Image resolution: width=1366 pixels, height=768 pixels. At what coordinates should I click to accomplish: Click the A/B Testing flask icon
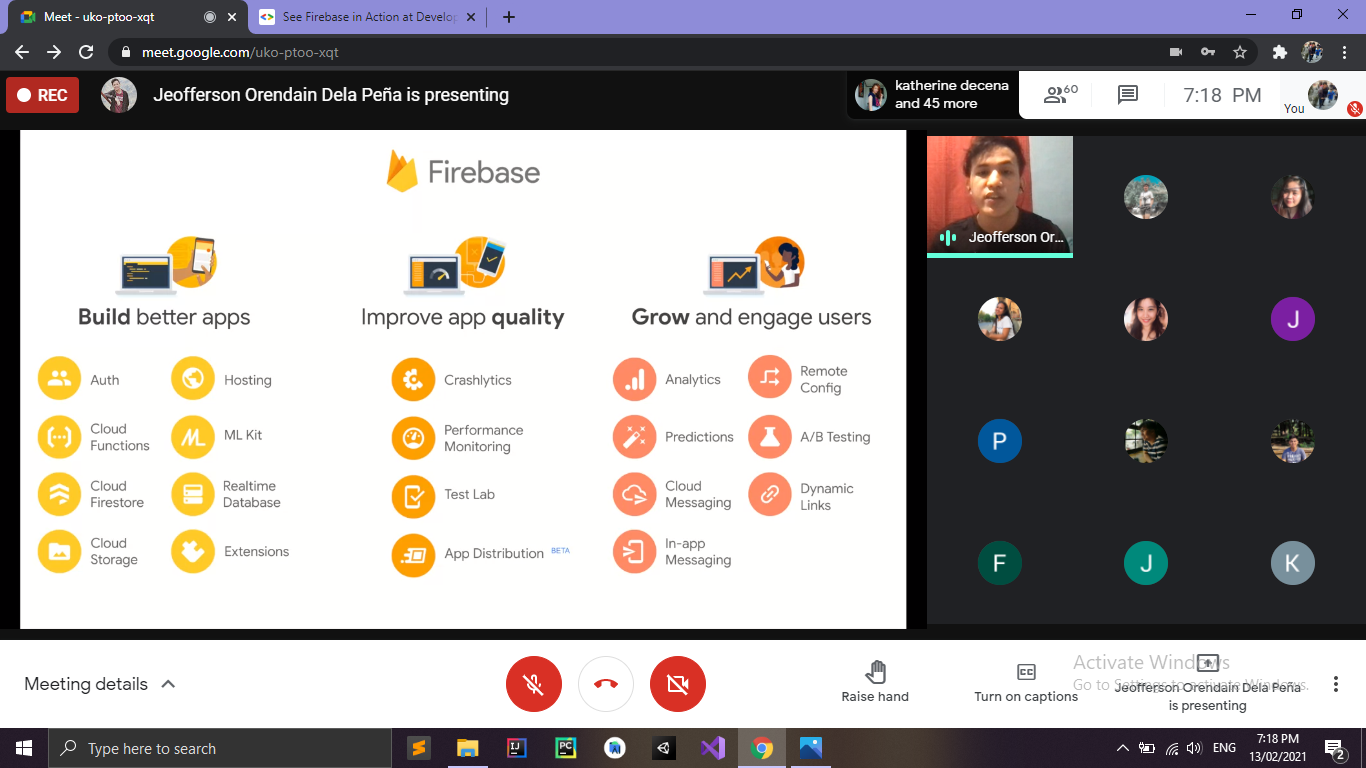(770, 437)
